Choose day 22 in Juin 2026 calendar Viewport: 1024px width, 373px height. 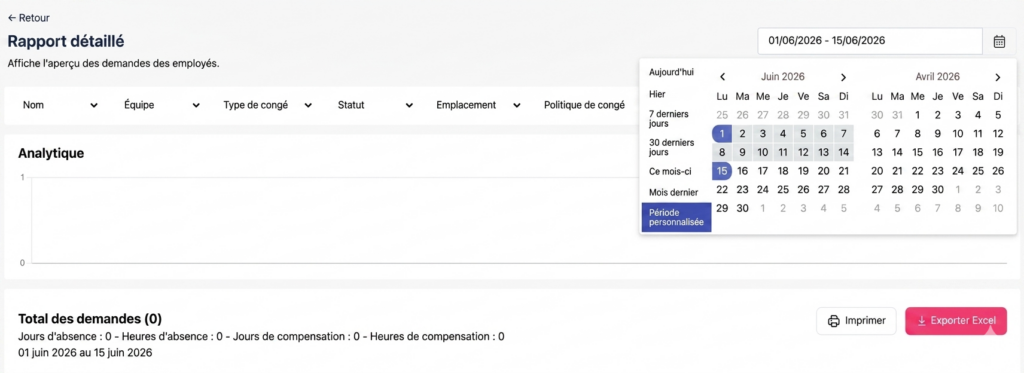(722, 189)
